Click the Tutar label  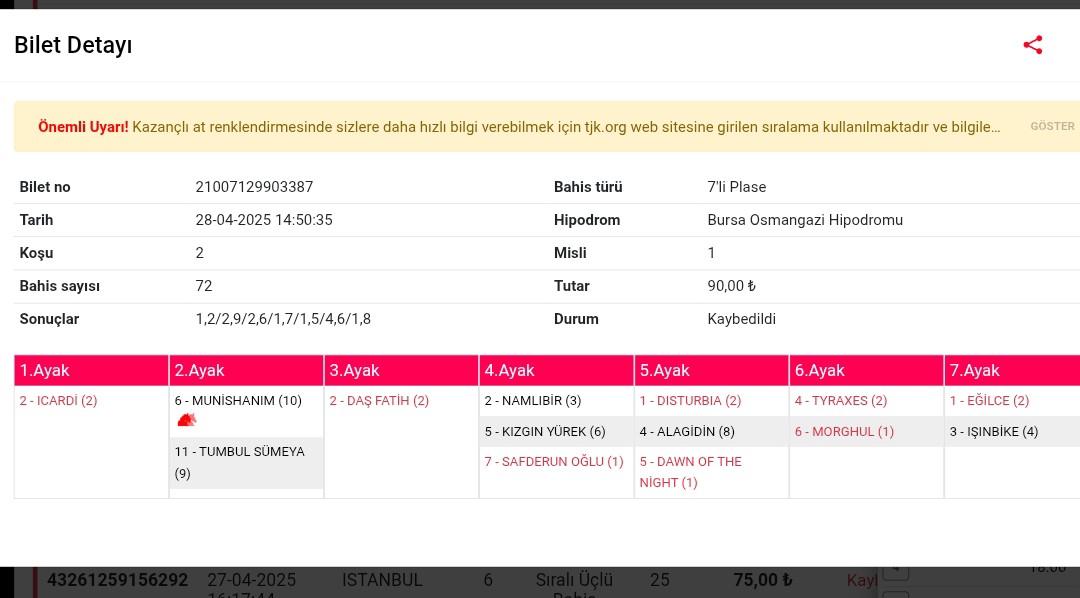tap(572, 286)
